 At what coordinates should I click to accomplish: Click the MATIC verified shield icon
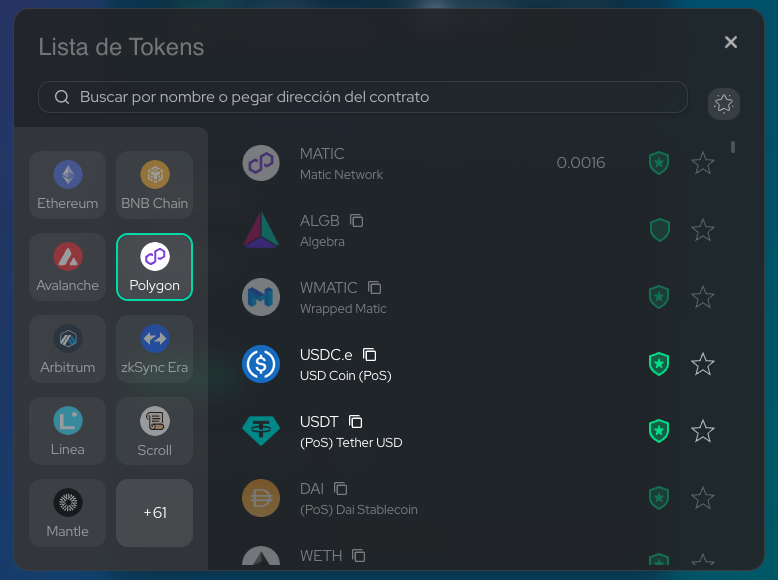click(658, 163)
